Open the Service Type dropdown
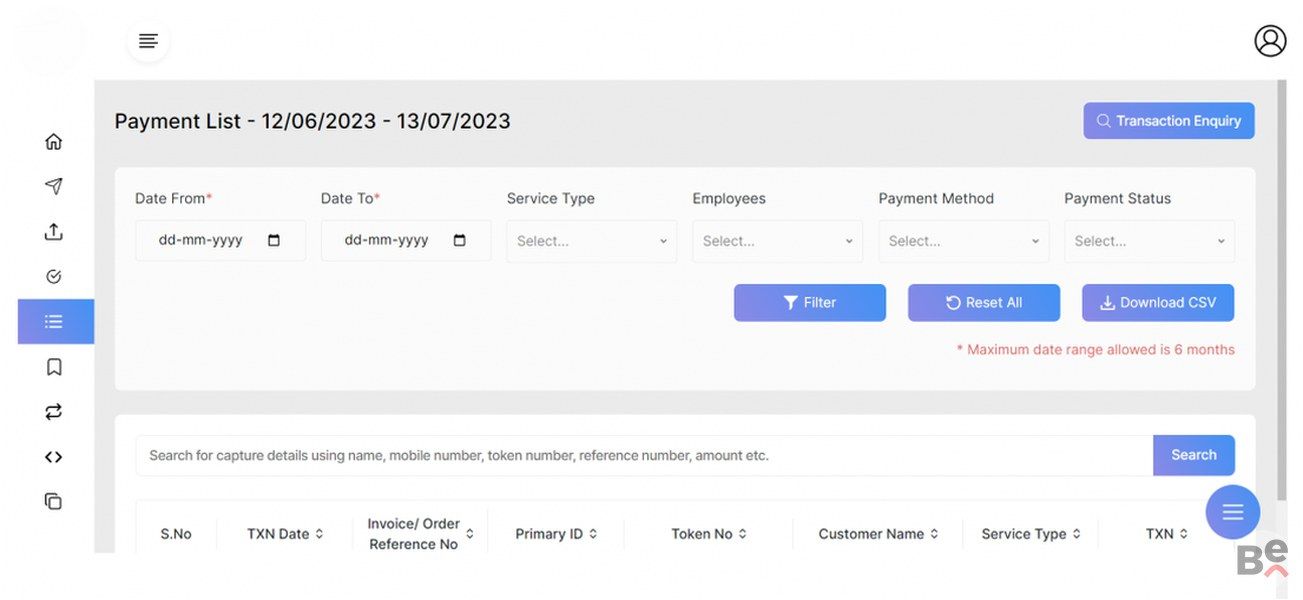 [x=591, y=241]
